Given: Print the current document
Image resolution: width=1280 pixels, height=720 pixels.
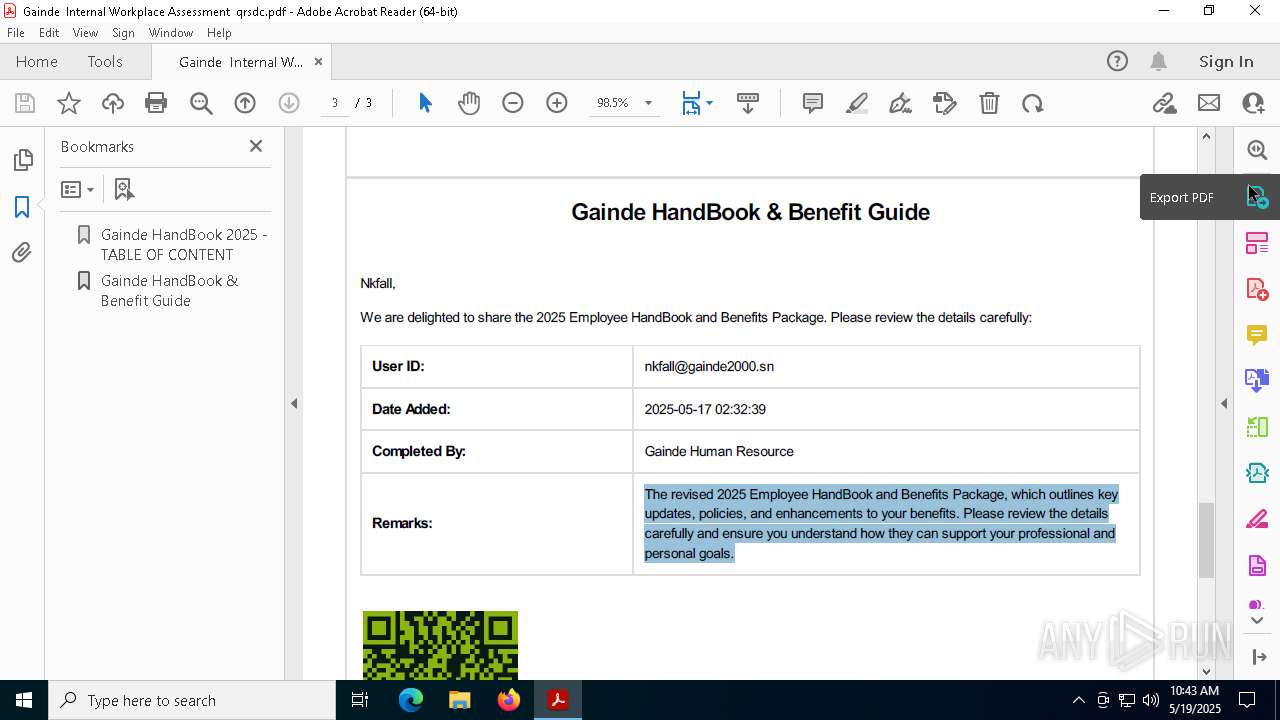Looking at the screenshot, I should click(156, 103).
